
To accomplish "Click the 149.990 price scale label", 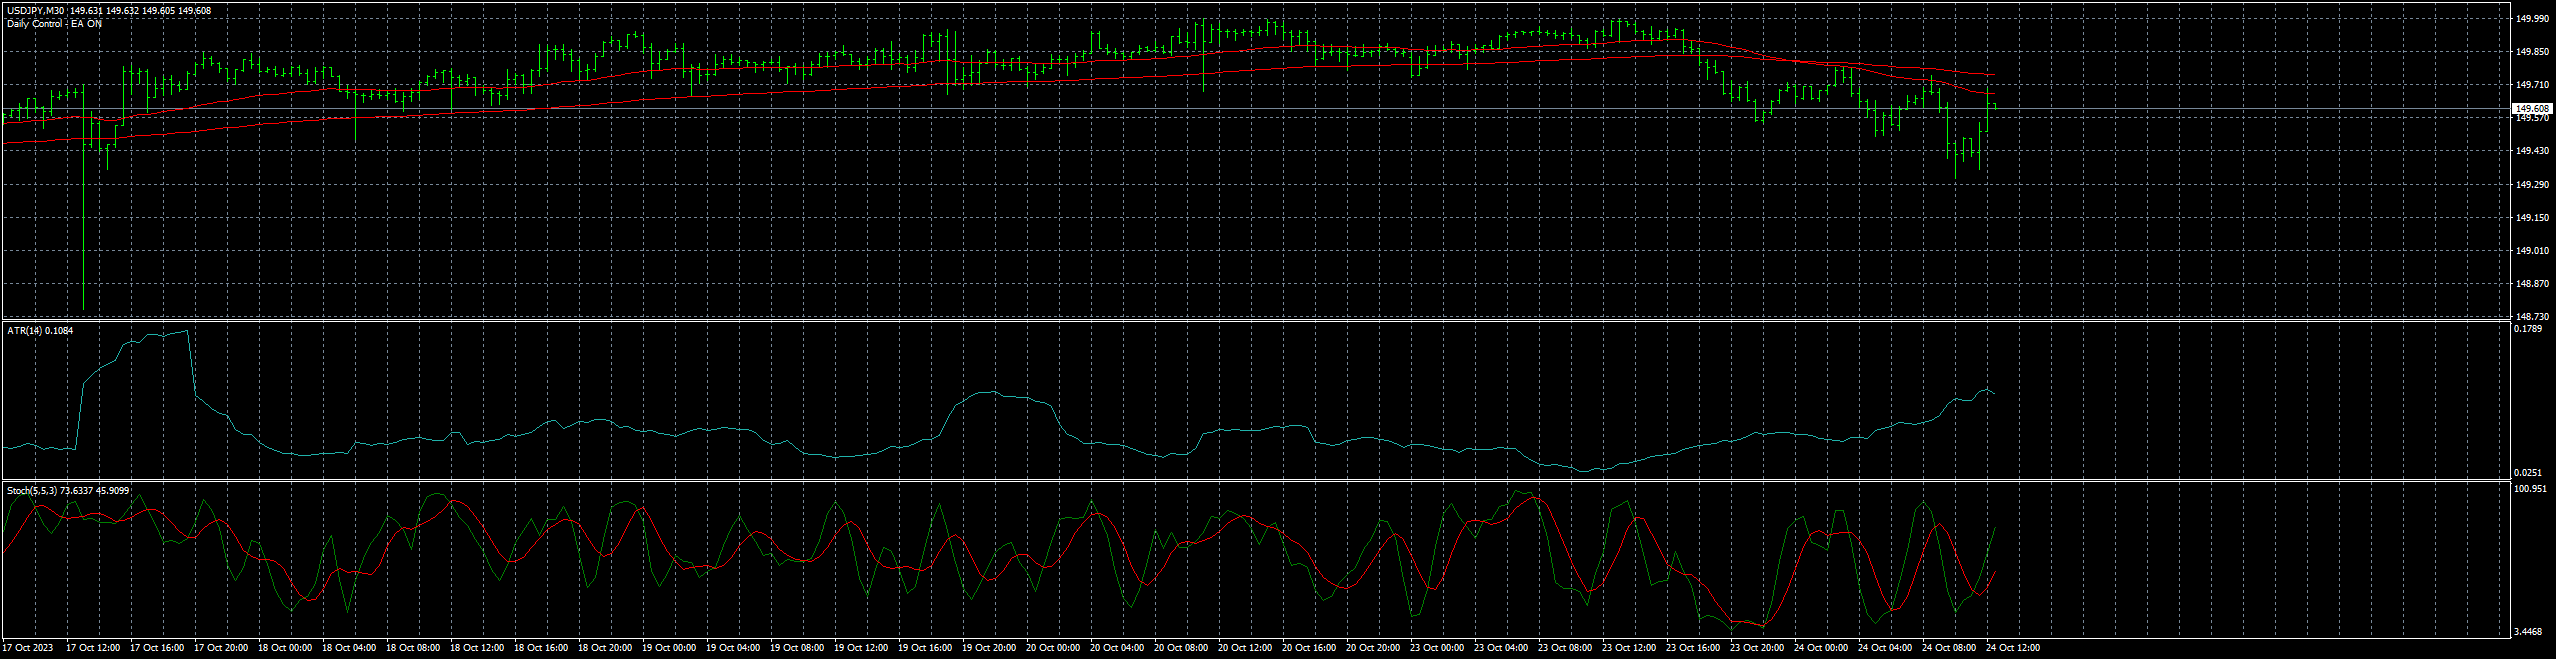I will 2531,18.
